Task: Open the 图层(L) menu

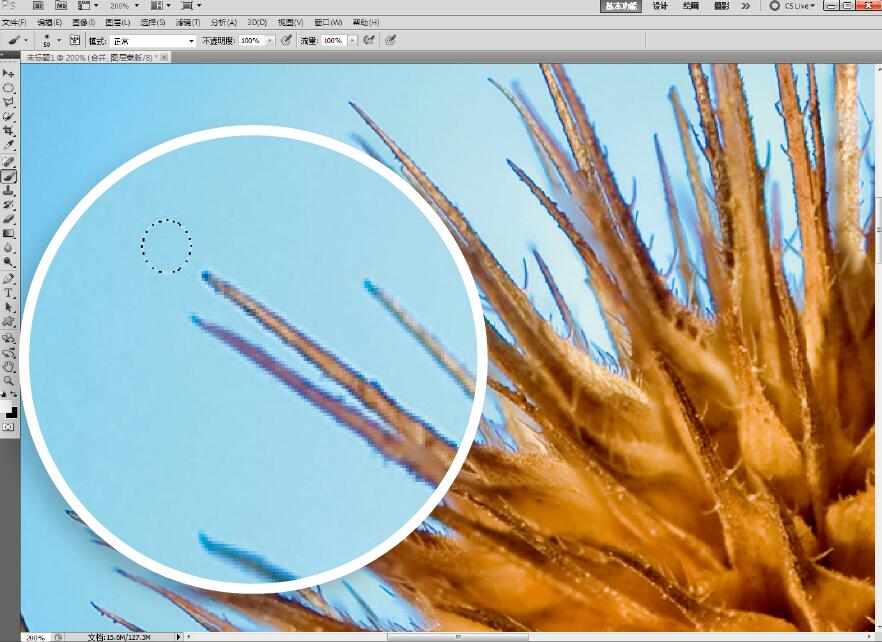Action: pyautogui.click(x=118, y=23)
